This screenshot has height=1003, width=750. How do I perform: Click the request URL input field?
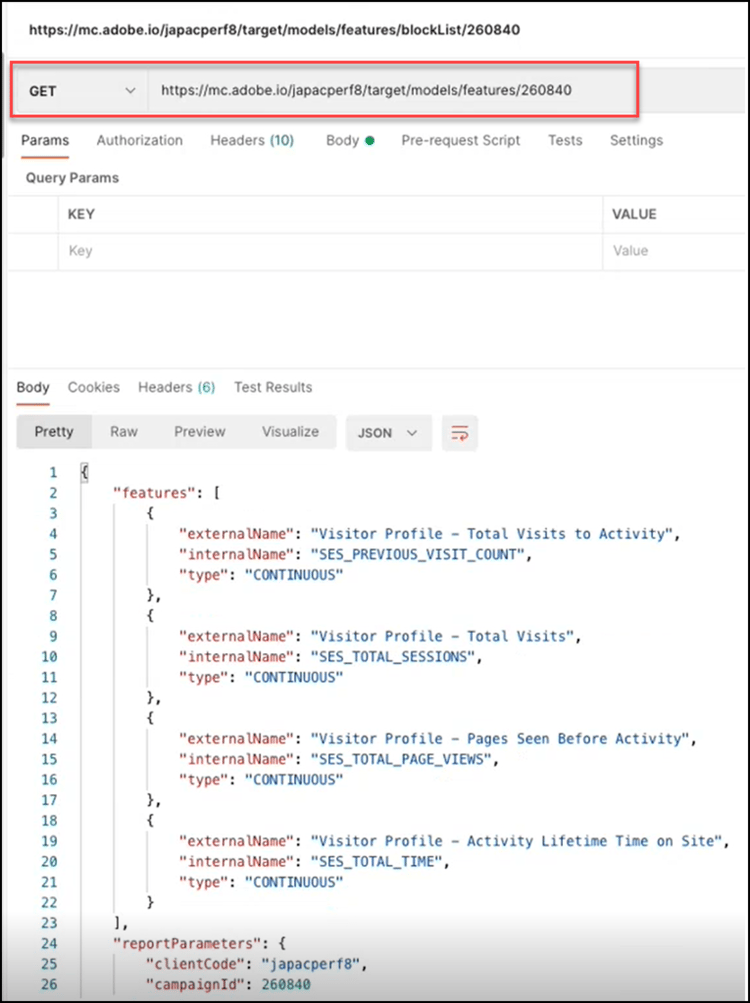click(x=390, y=91)
